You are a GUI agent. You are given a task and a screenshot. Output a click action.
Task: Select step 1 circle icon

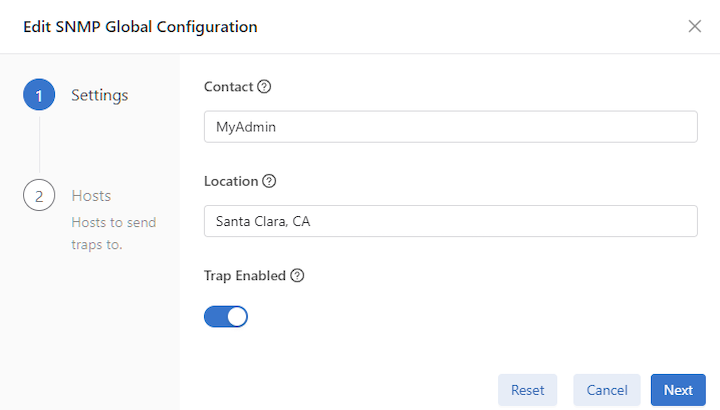coord(39,95)
